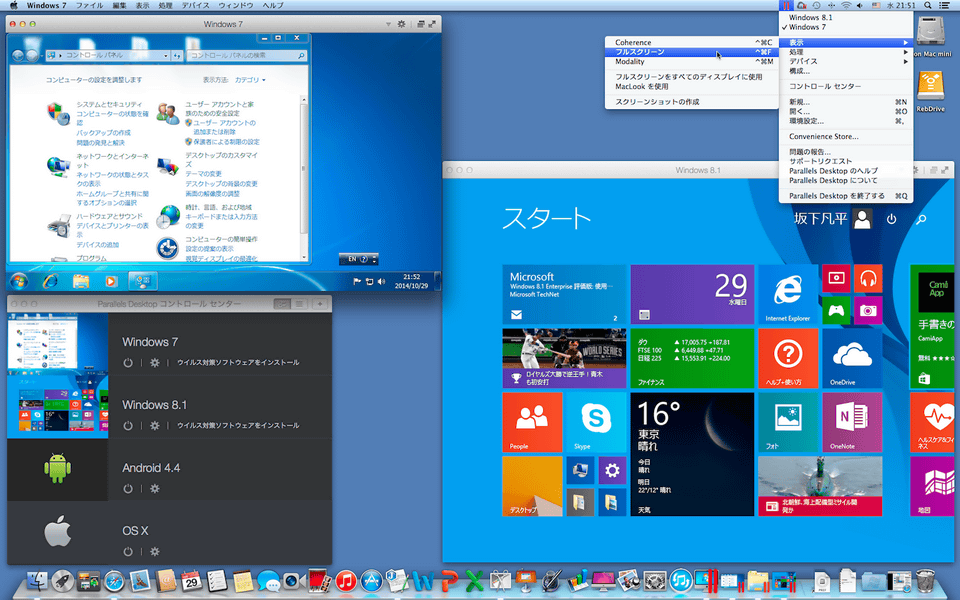Open Safari in the Dock
This screenshot has height=600, width=960.
point(114,581)
